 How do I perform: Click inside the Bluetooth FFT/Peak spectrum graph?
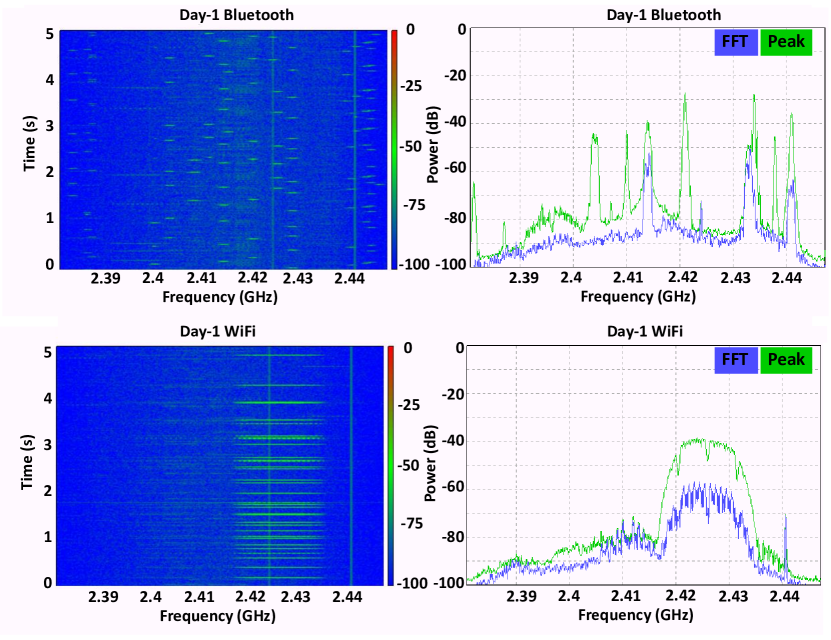pos(648,148)
